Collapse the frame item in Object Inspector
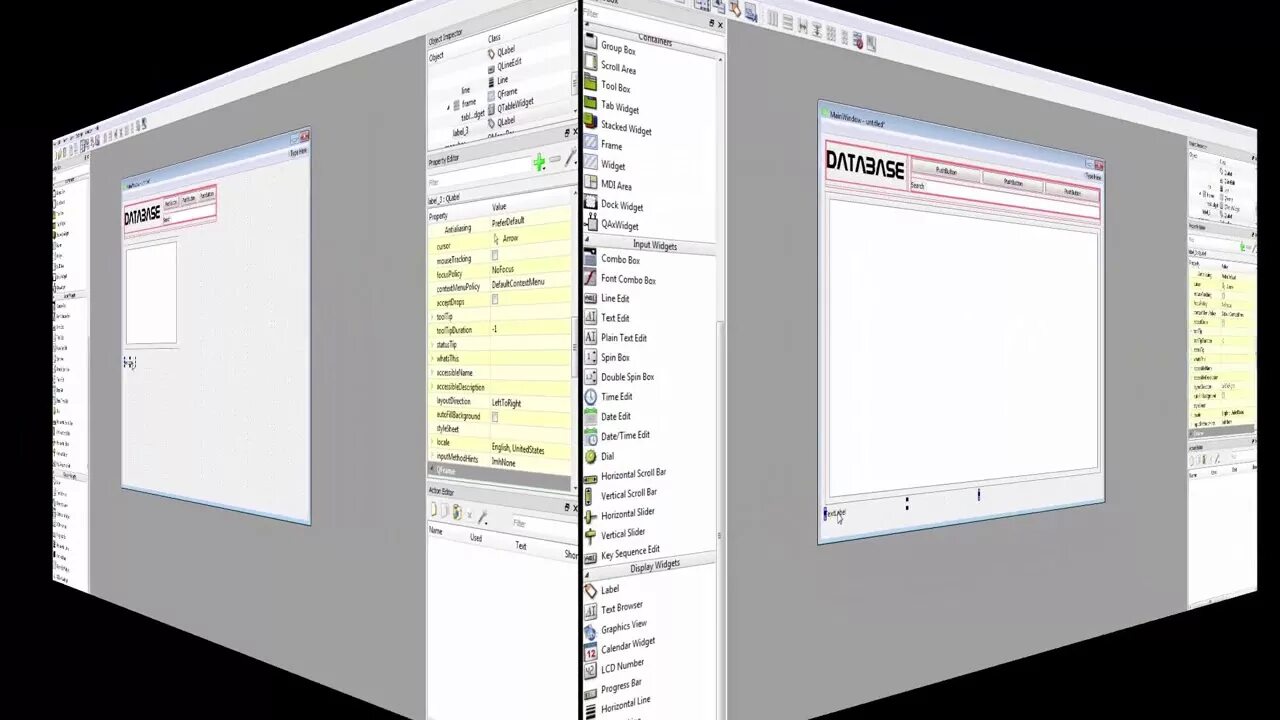This screenshot has height=720, width=1280. [x=448, y=106]
